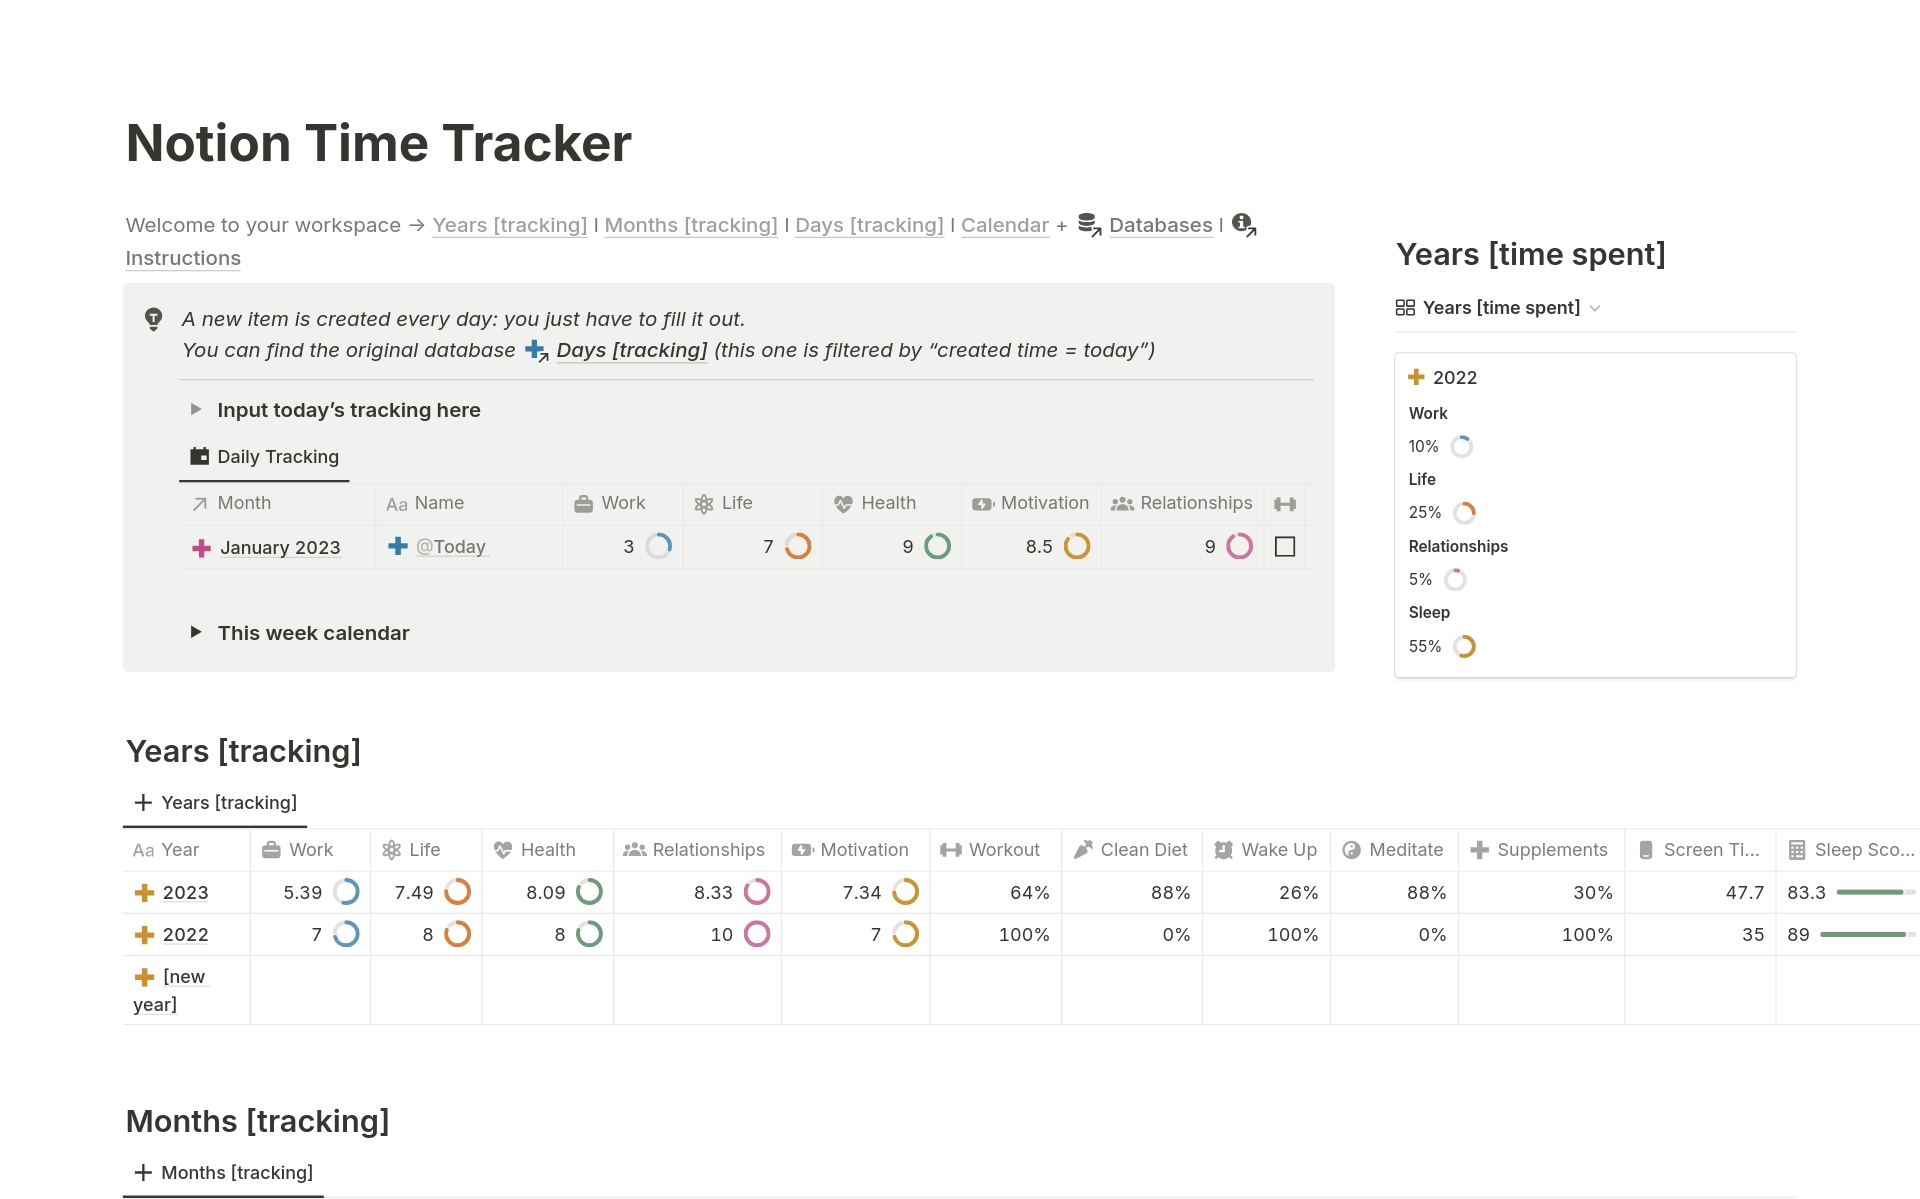The height and width of the screenshot is (1199, 1920).
Task: Click the blue plus icon beside @Today
Action: tap(398, 546)
